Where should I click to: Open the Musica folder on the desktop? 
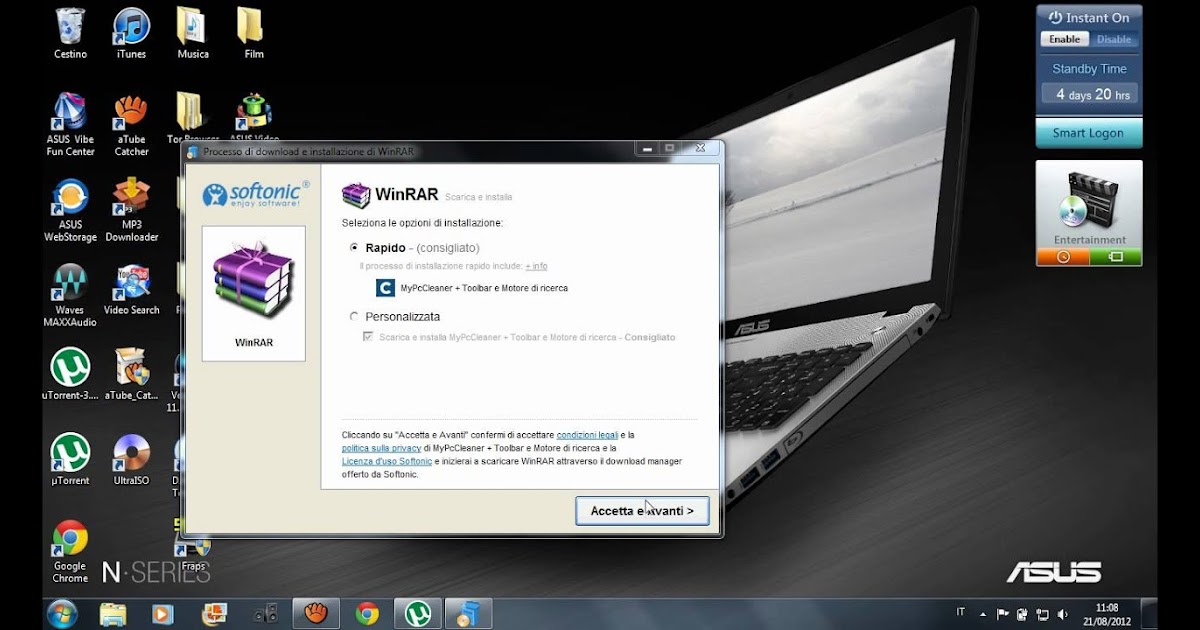pos(193,32)
